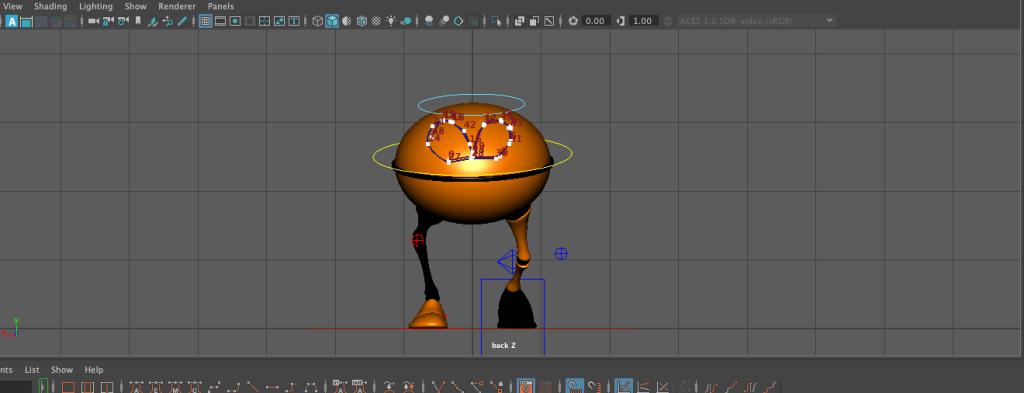Toggle the X-Ray display icon
This screenshot has width=1024, height=393.
click(x=519, y=21)
